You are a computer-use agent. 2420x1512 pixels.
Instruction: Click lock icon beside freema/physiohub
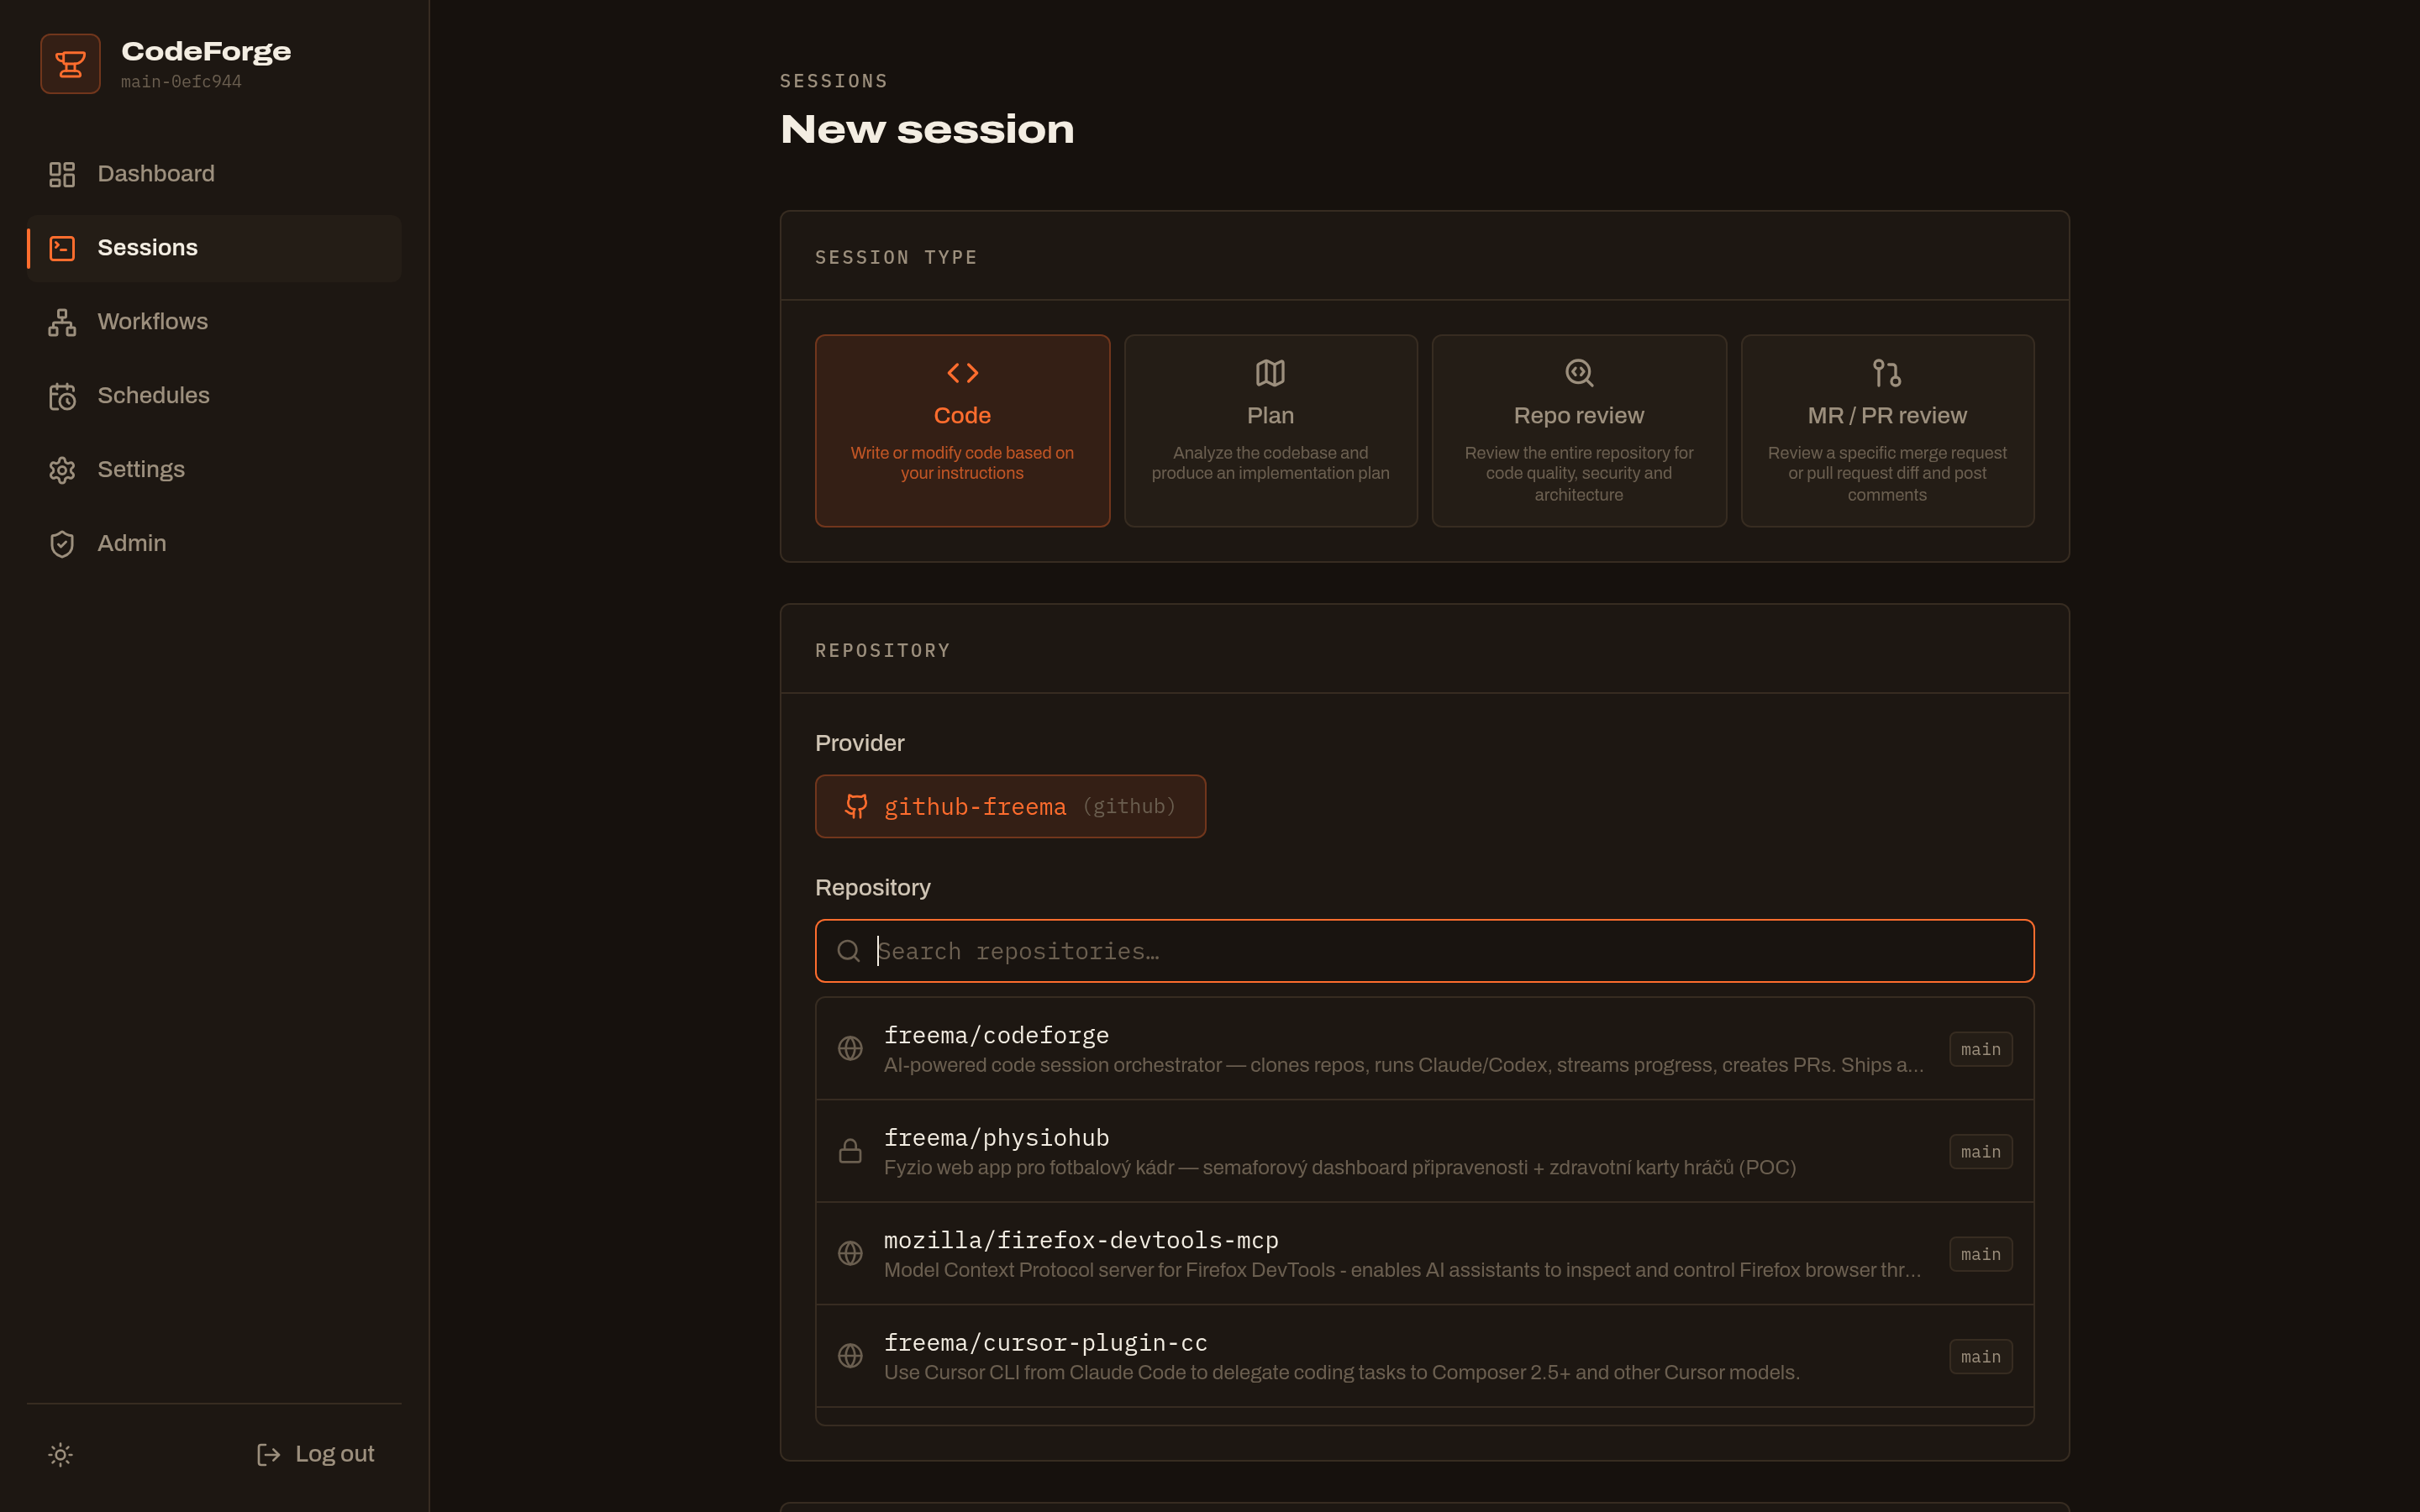pyautogui.click(x=850, y=1151)
